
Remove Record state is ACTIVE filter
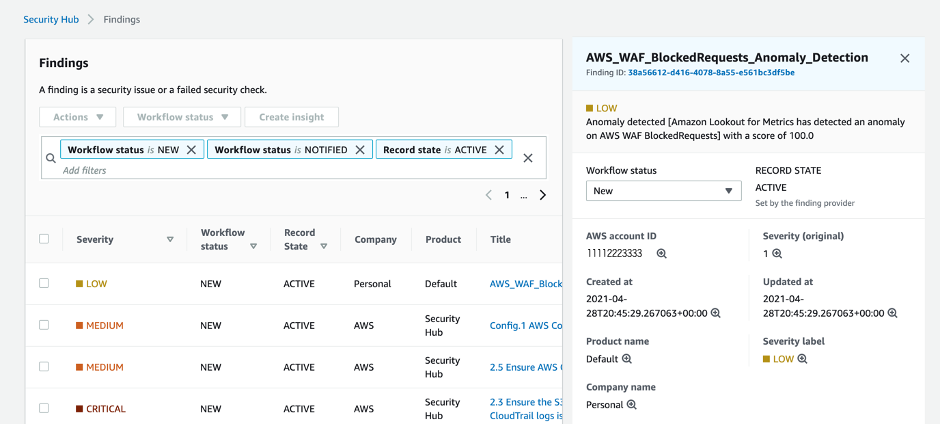point(499,150)
